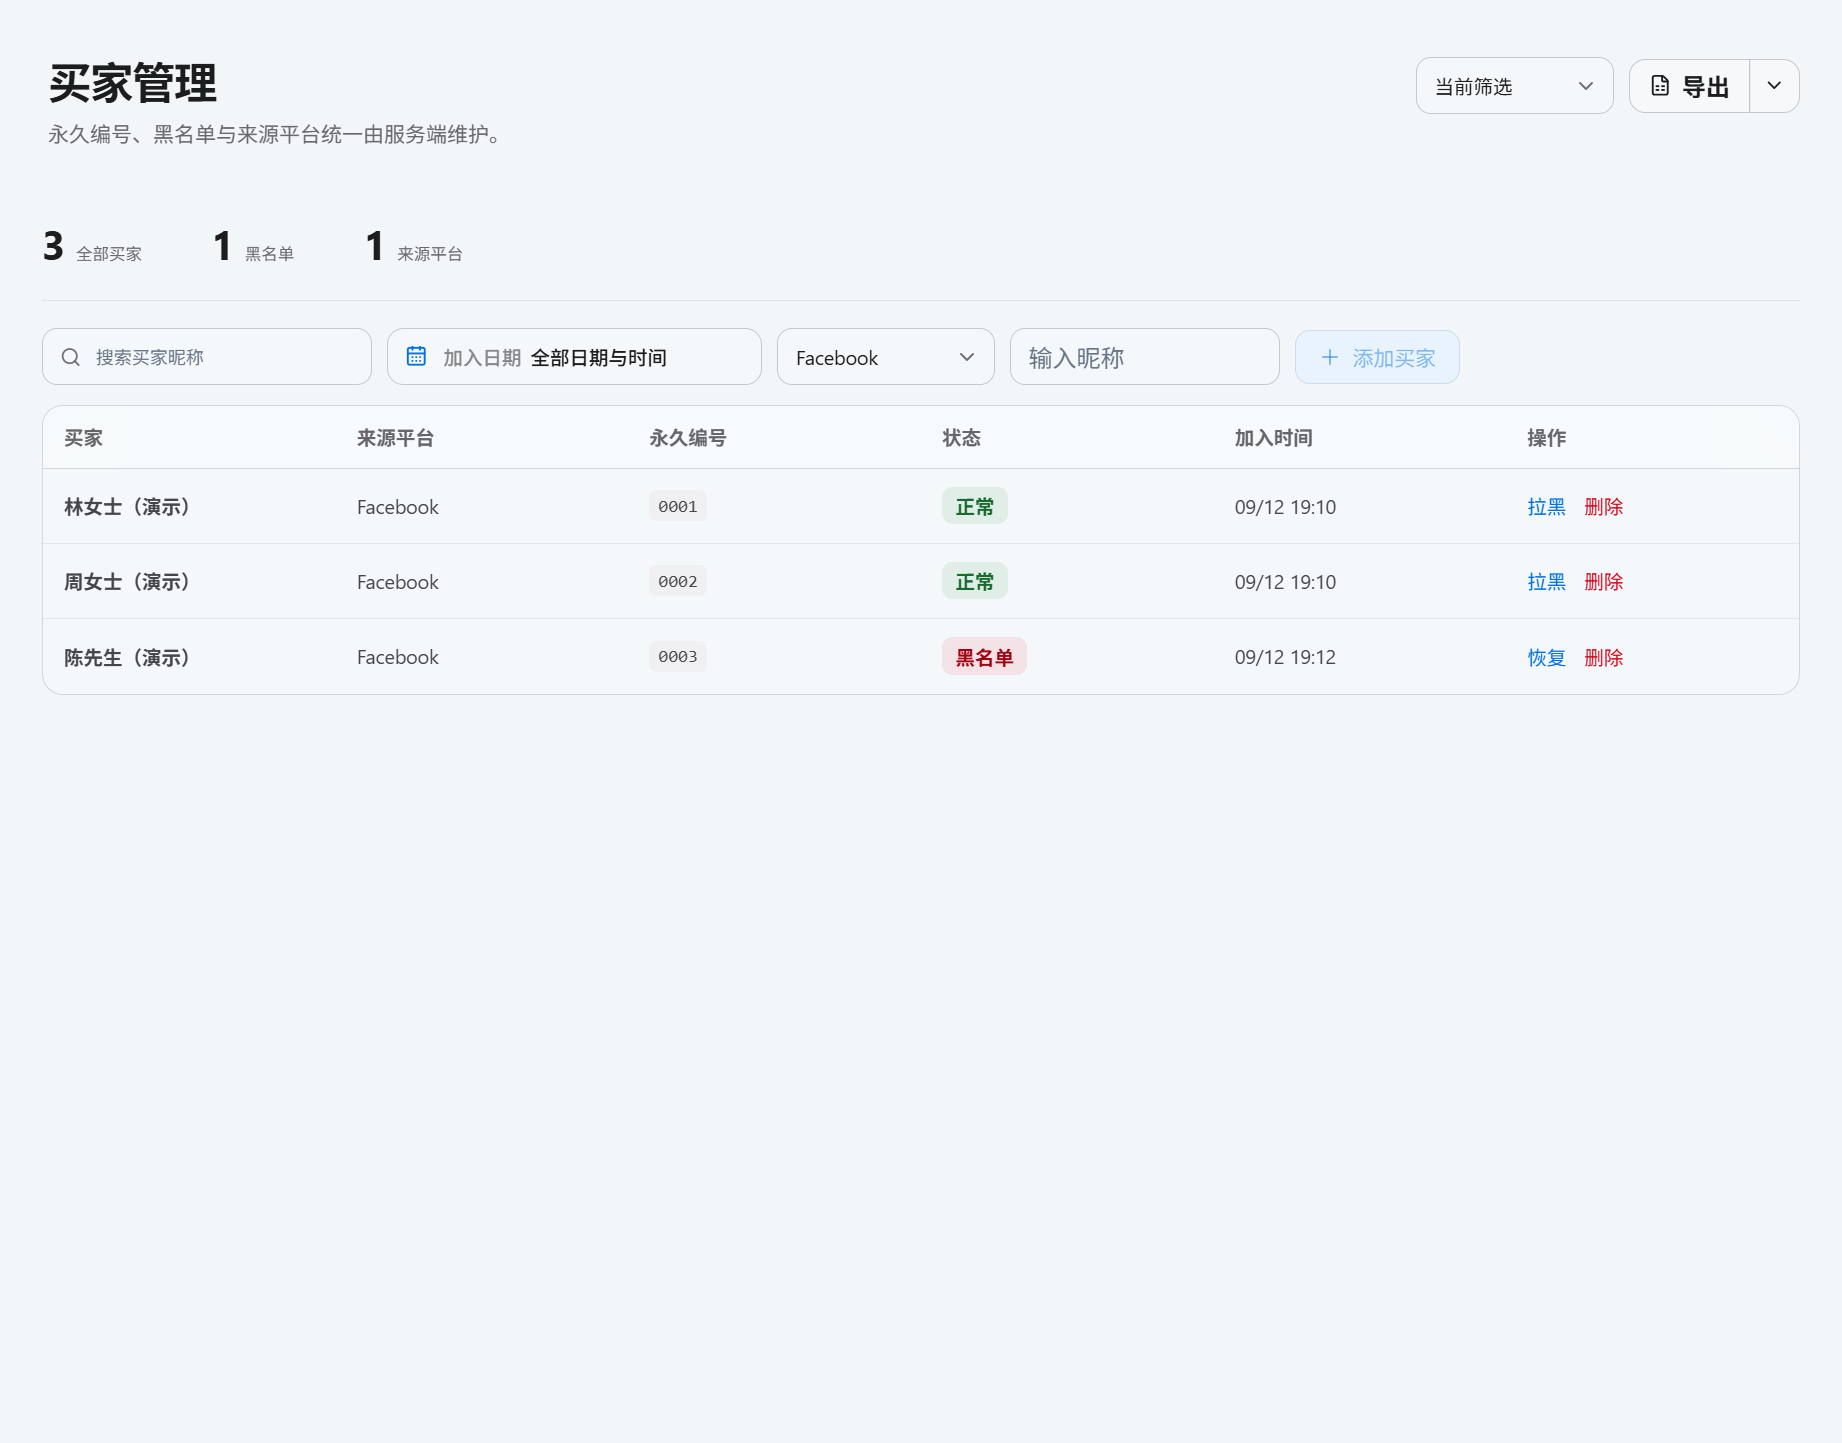Click 拉黑 for 周女士（演示）
Image resolution: width=1842 pixels, height=1443 pixels.
point(1546,582)
